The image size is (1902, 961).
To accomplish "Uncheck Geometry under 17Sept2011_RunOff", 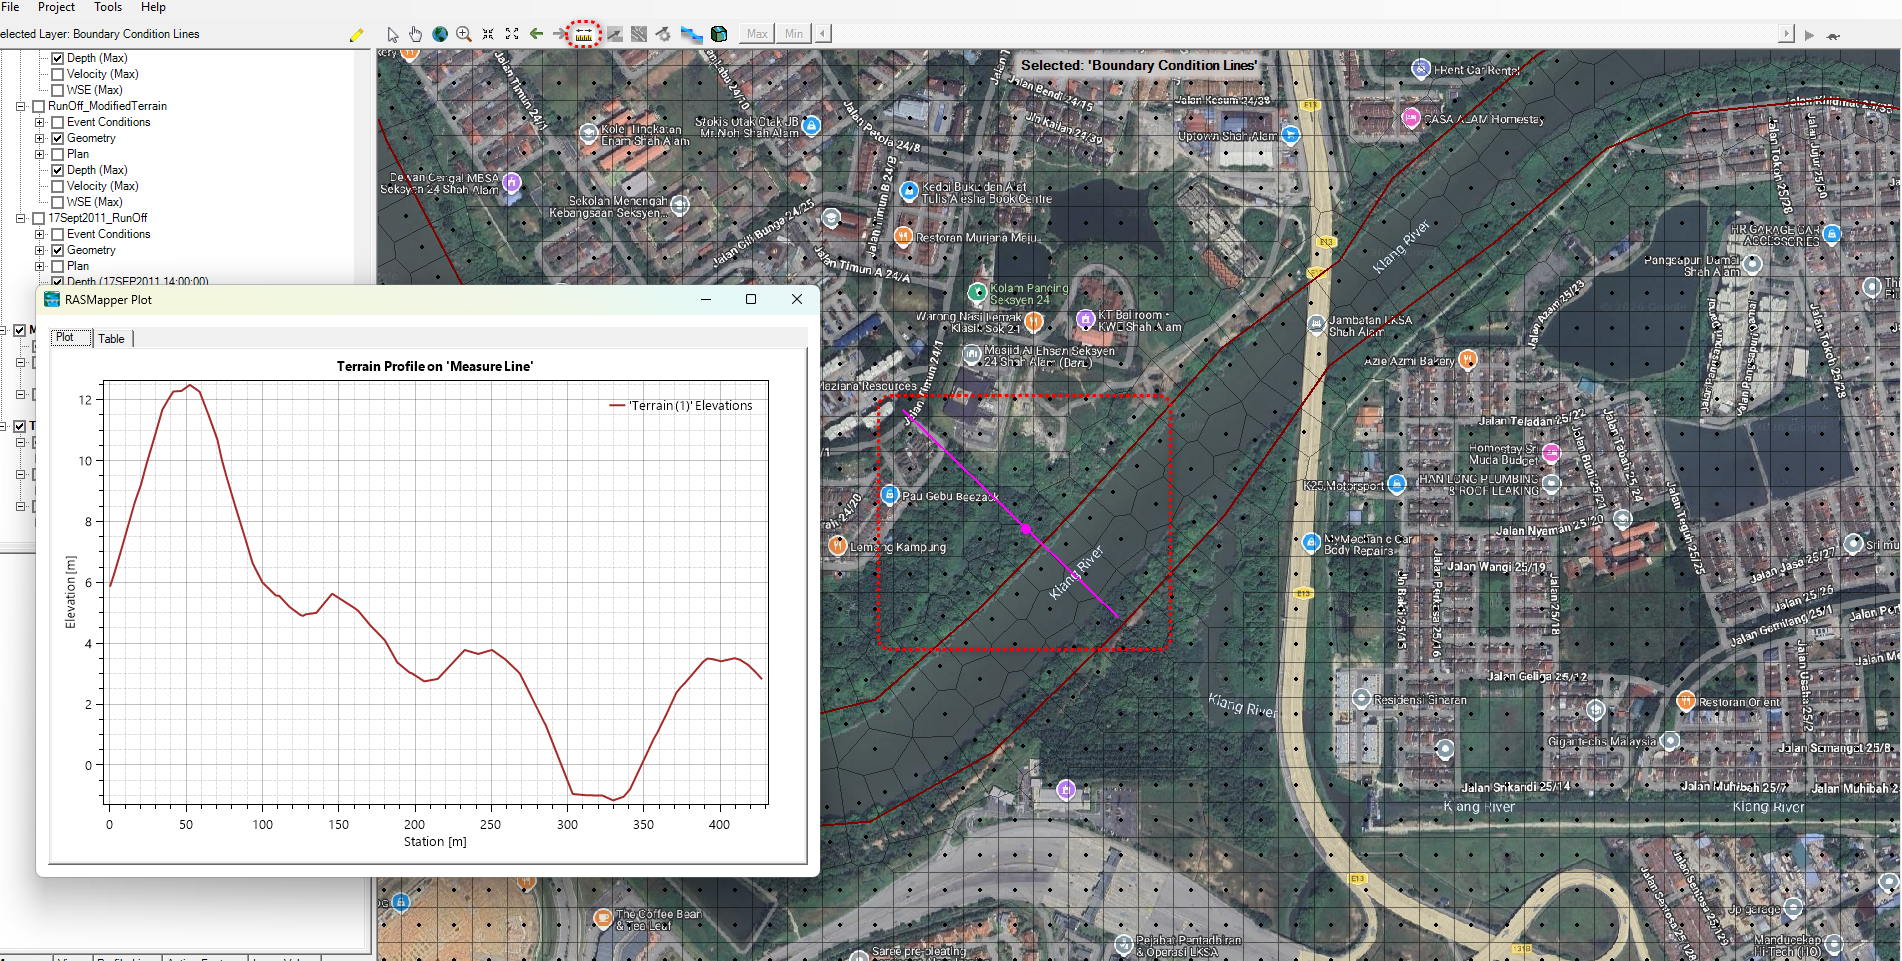I will pos(58,250).
